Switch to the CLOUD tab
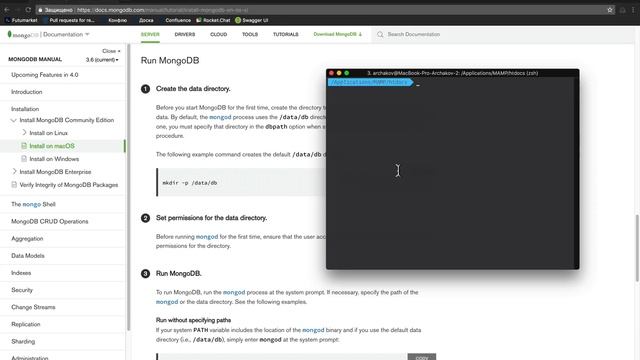This screenshot has height=360, width=640. (218, 34)
